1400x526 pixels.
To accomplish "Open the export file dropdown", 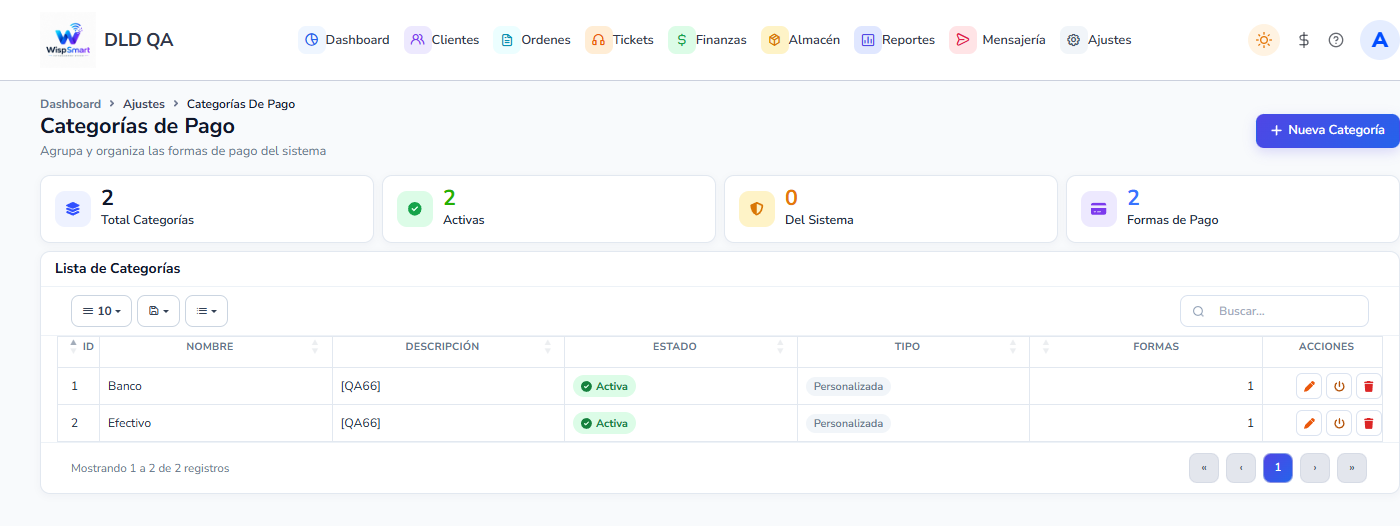I will pyautogui.click(x=158, y=311).
